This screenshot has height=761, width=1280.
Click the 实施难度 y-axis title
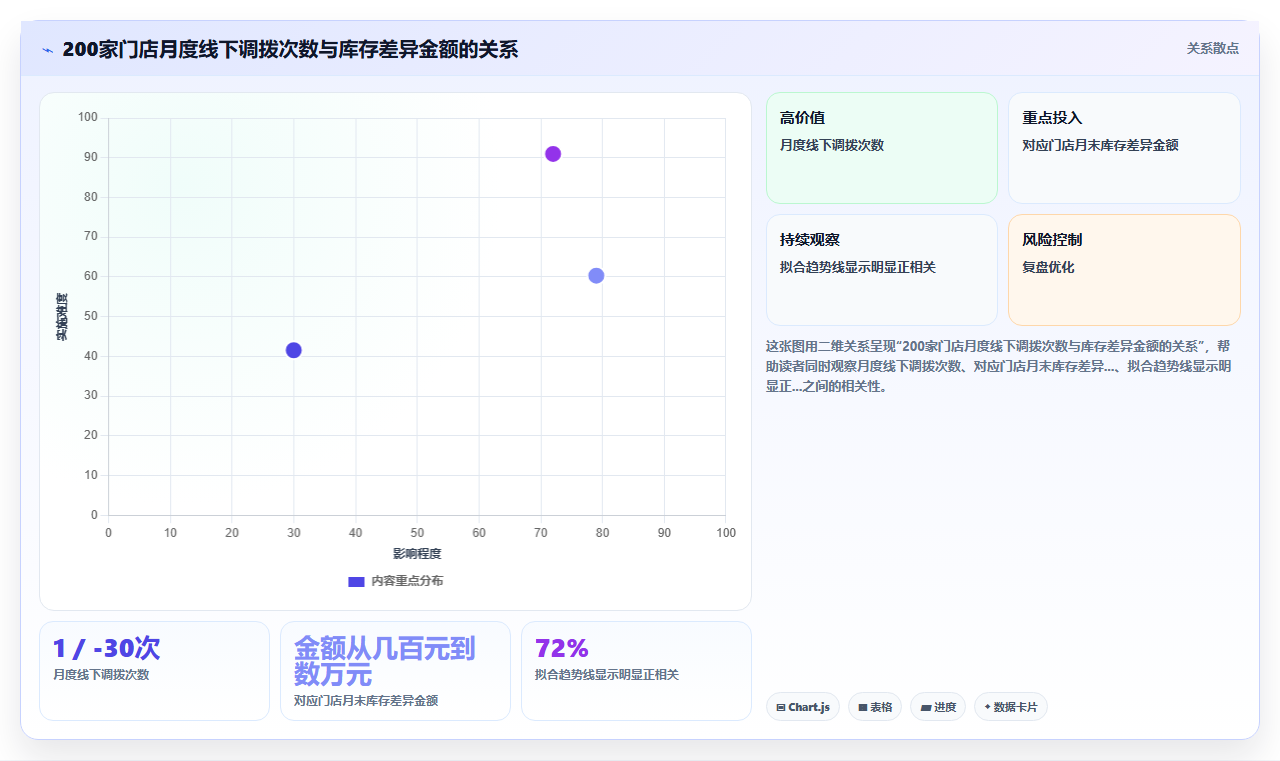point(62,317)
